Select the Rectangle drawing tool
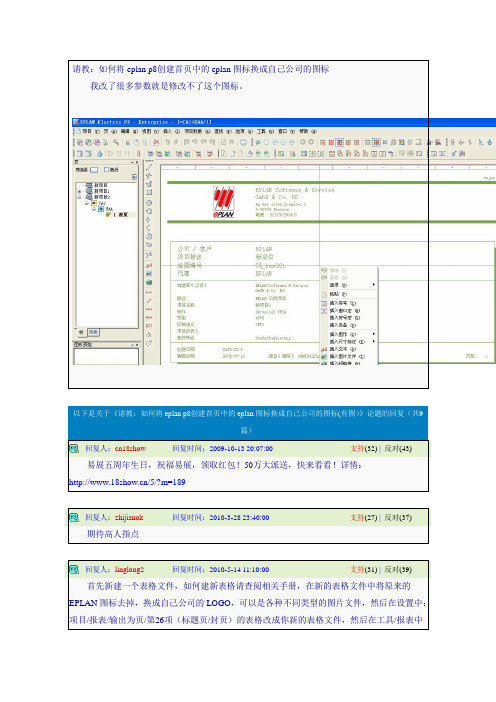 tap(149, 193)
